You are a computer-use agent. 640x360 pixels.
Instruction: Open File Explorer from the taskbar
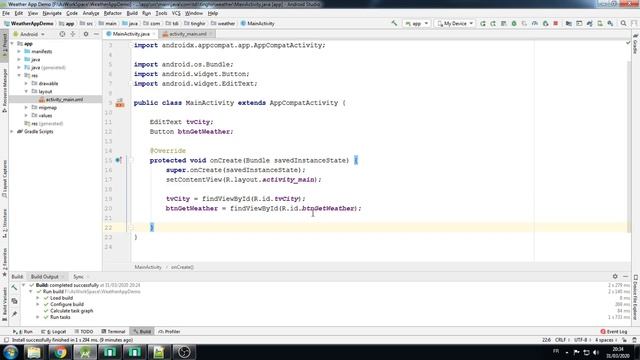(34, 352)
